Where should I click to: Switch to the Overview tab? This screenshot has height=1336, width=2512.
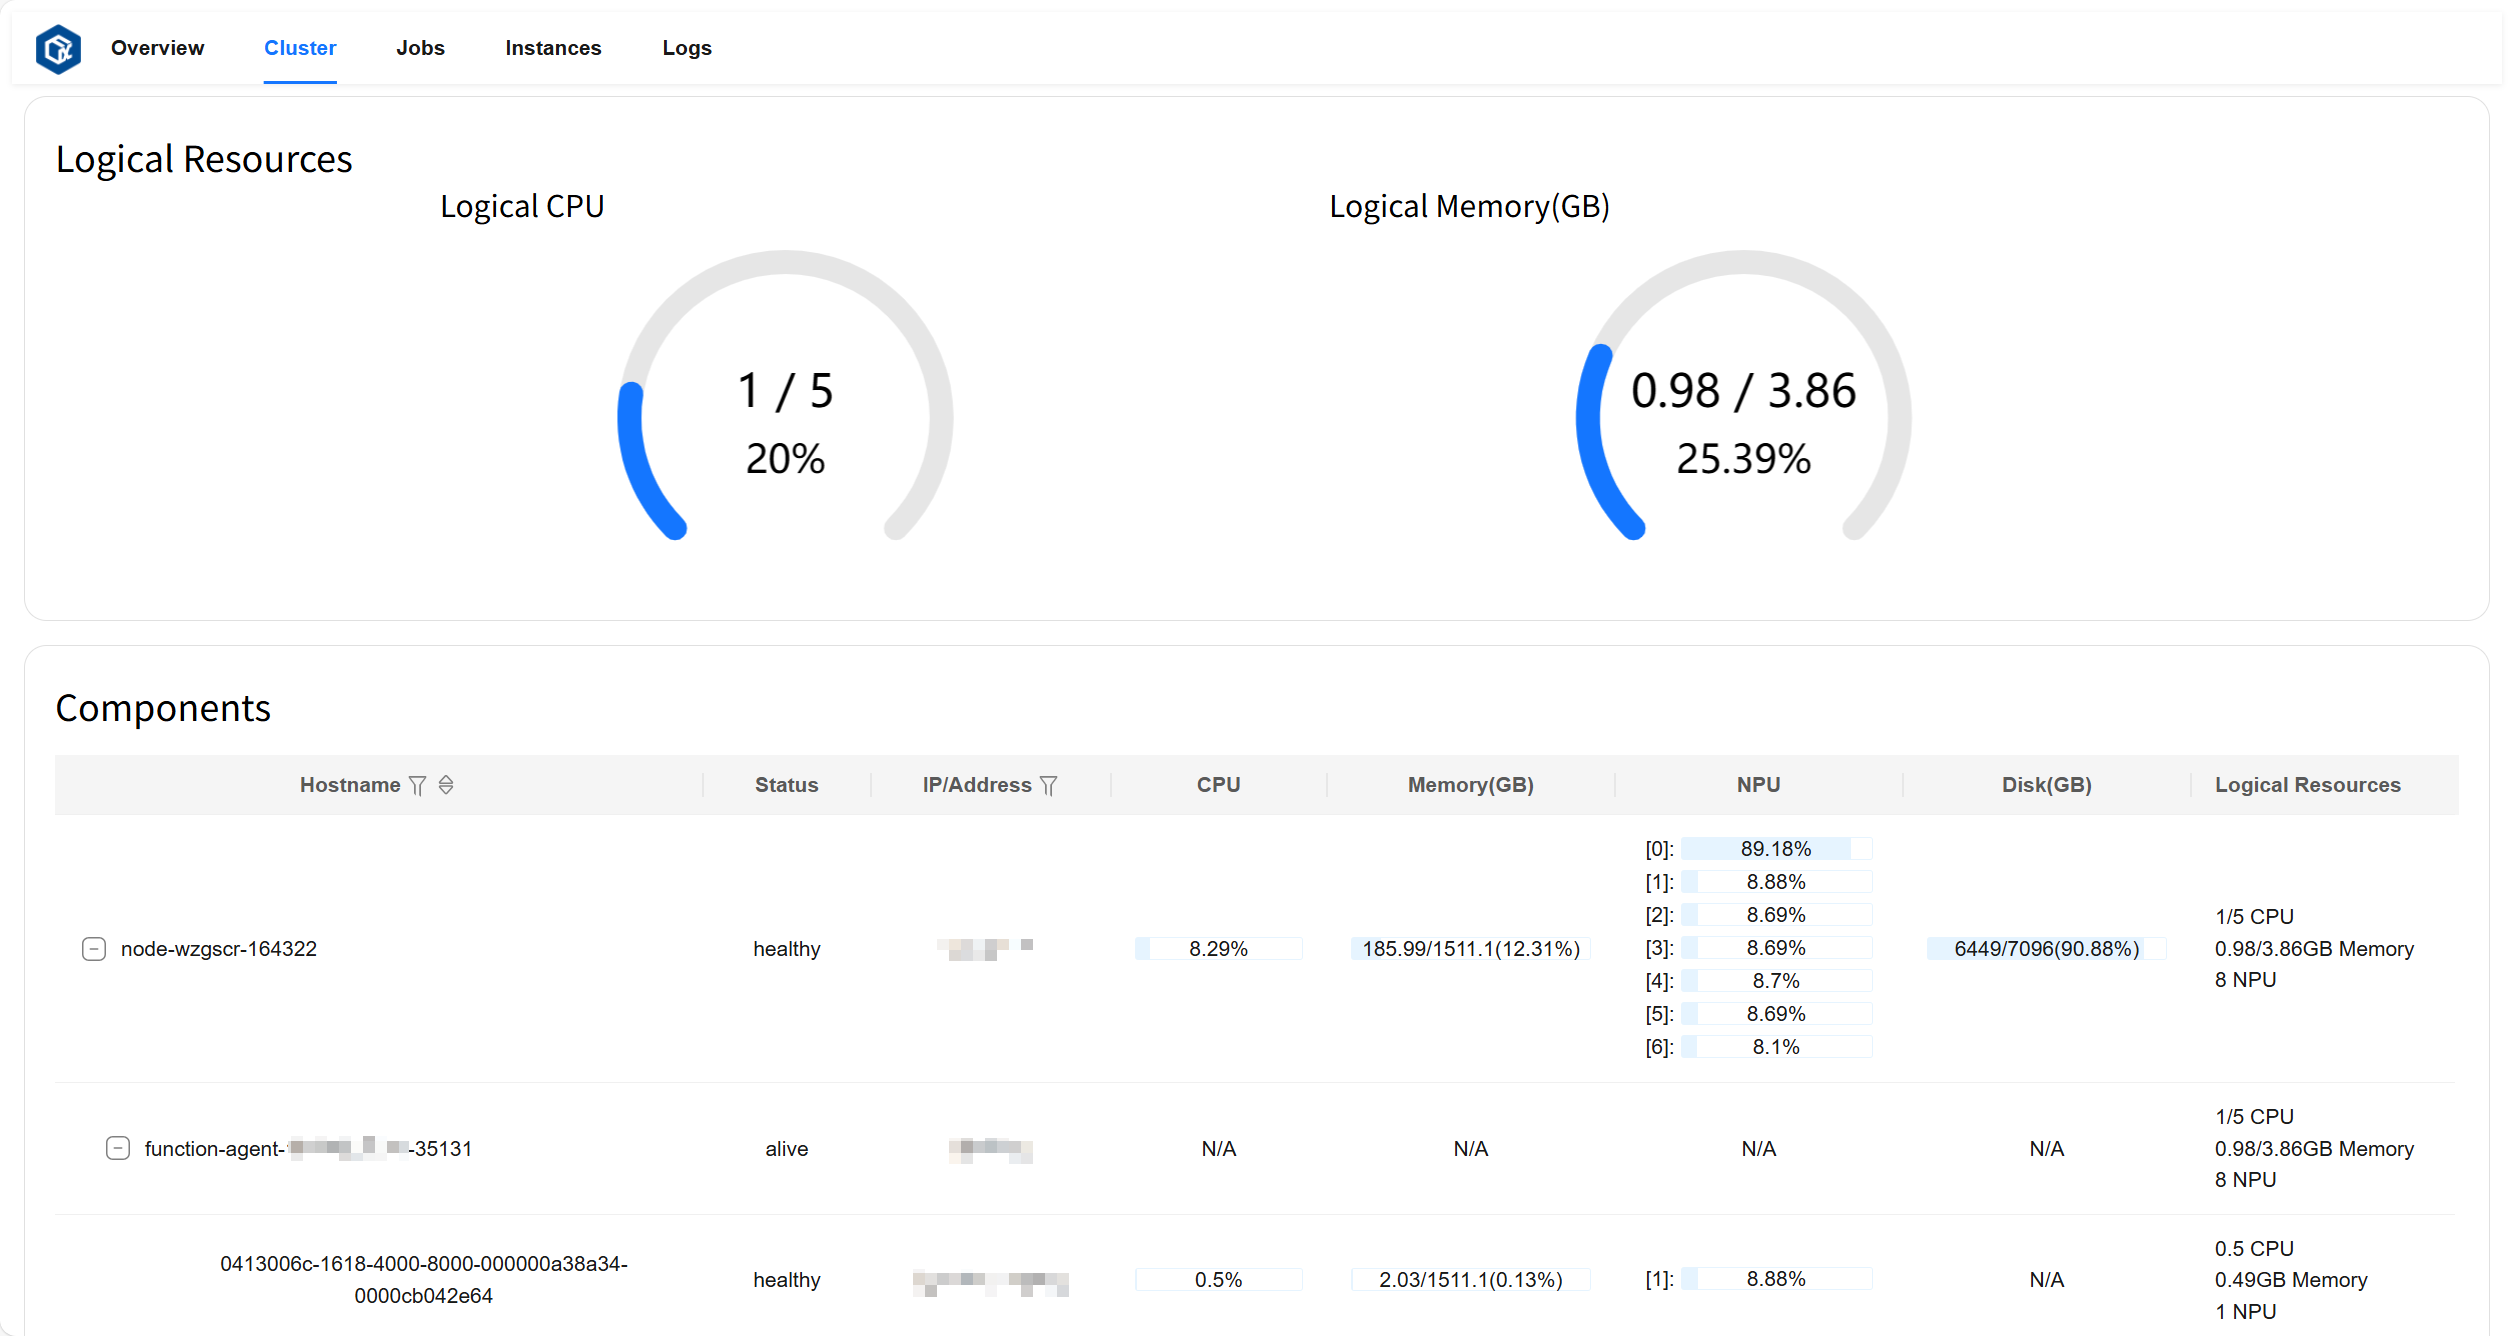pos(157,48)
